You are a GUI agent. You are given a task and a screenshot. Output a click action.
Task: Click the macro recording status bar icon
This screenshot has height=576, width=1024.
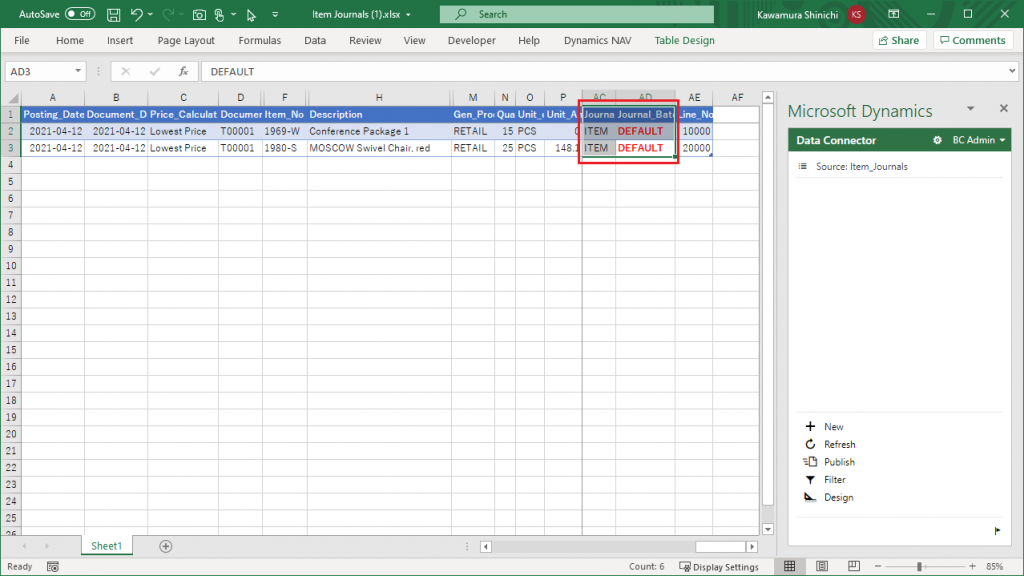53,567
